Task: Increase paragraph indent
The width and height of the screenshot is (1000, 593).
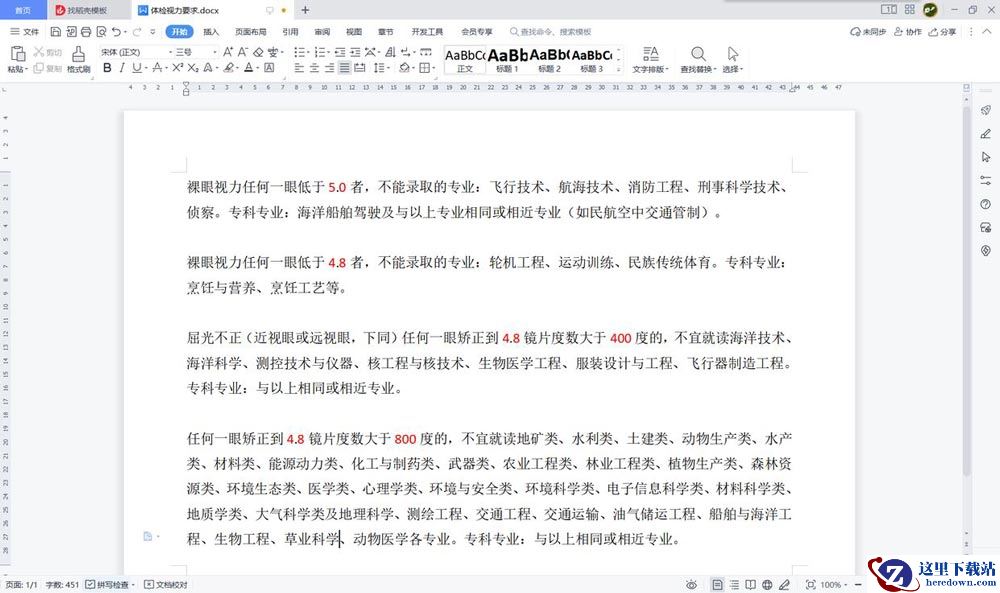Action: [355, 52]
